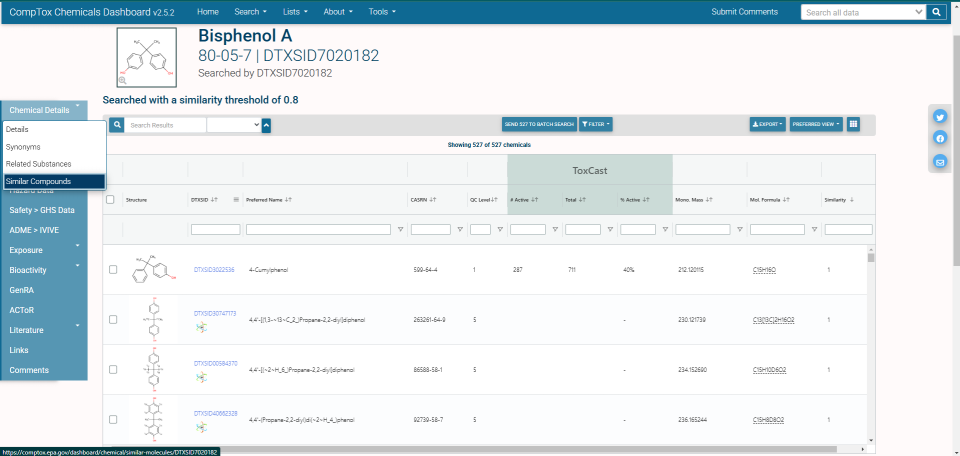Image resolution: width=960 pixels, height=456 pixels.
Task: Share the page via the Facebook icon
Action: click(x=940, y=139)
